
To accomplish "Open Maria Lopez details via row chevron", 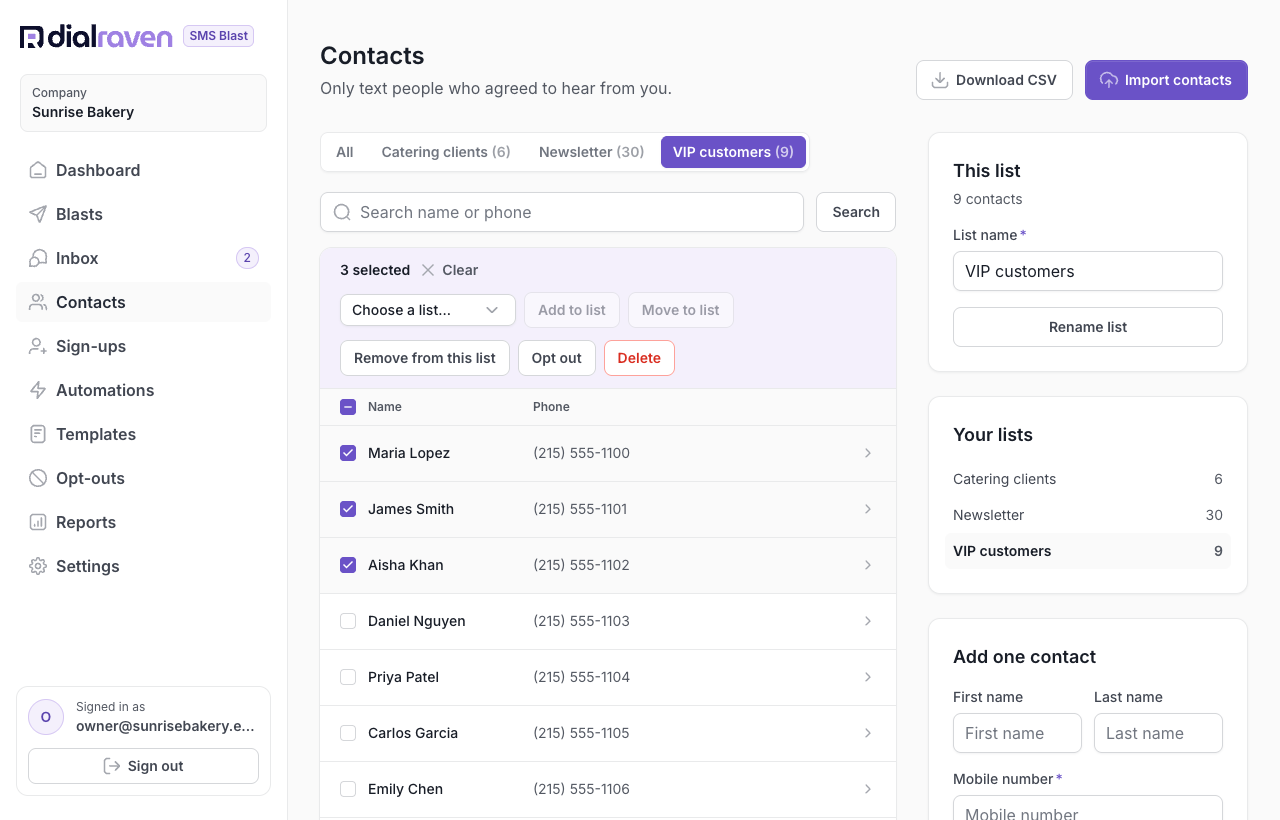I will point(868,453).
